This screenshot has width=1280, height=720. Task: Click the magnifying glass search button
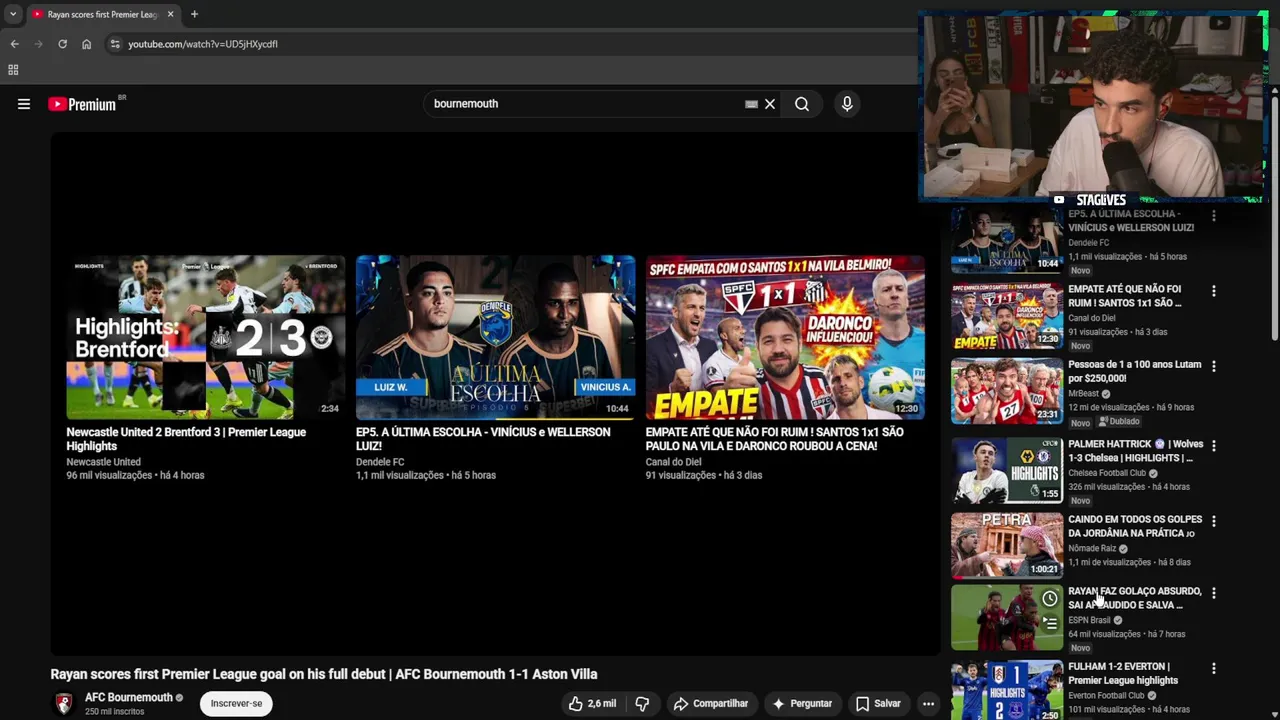click(x=802, y=104)
